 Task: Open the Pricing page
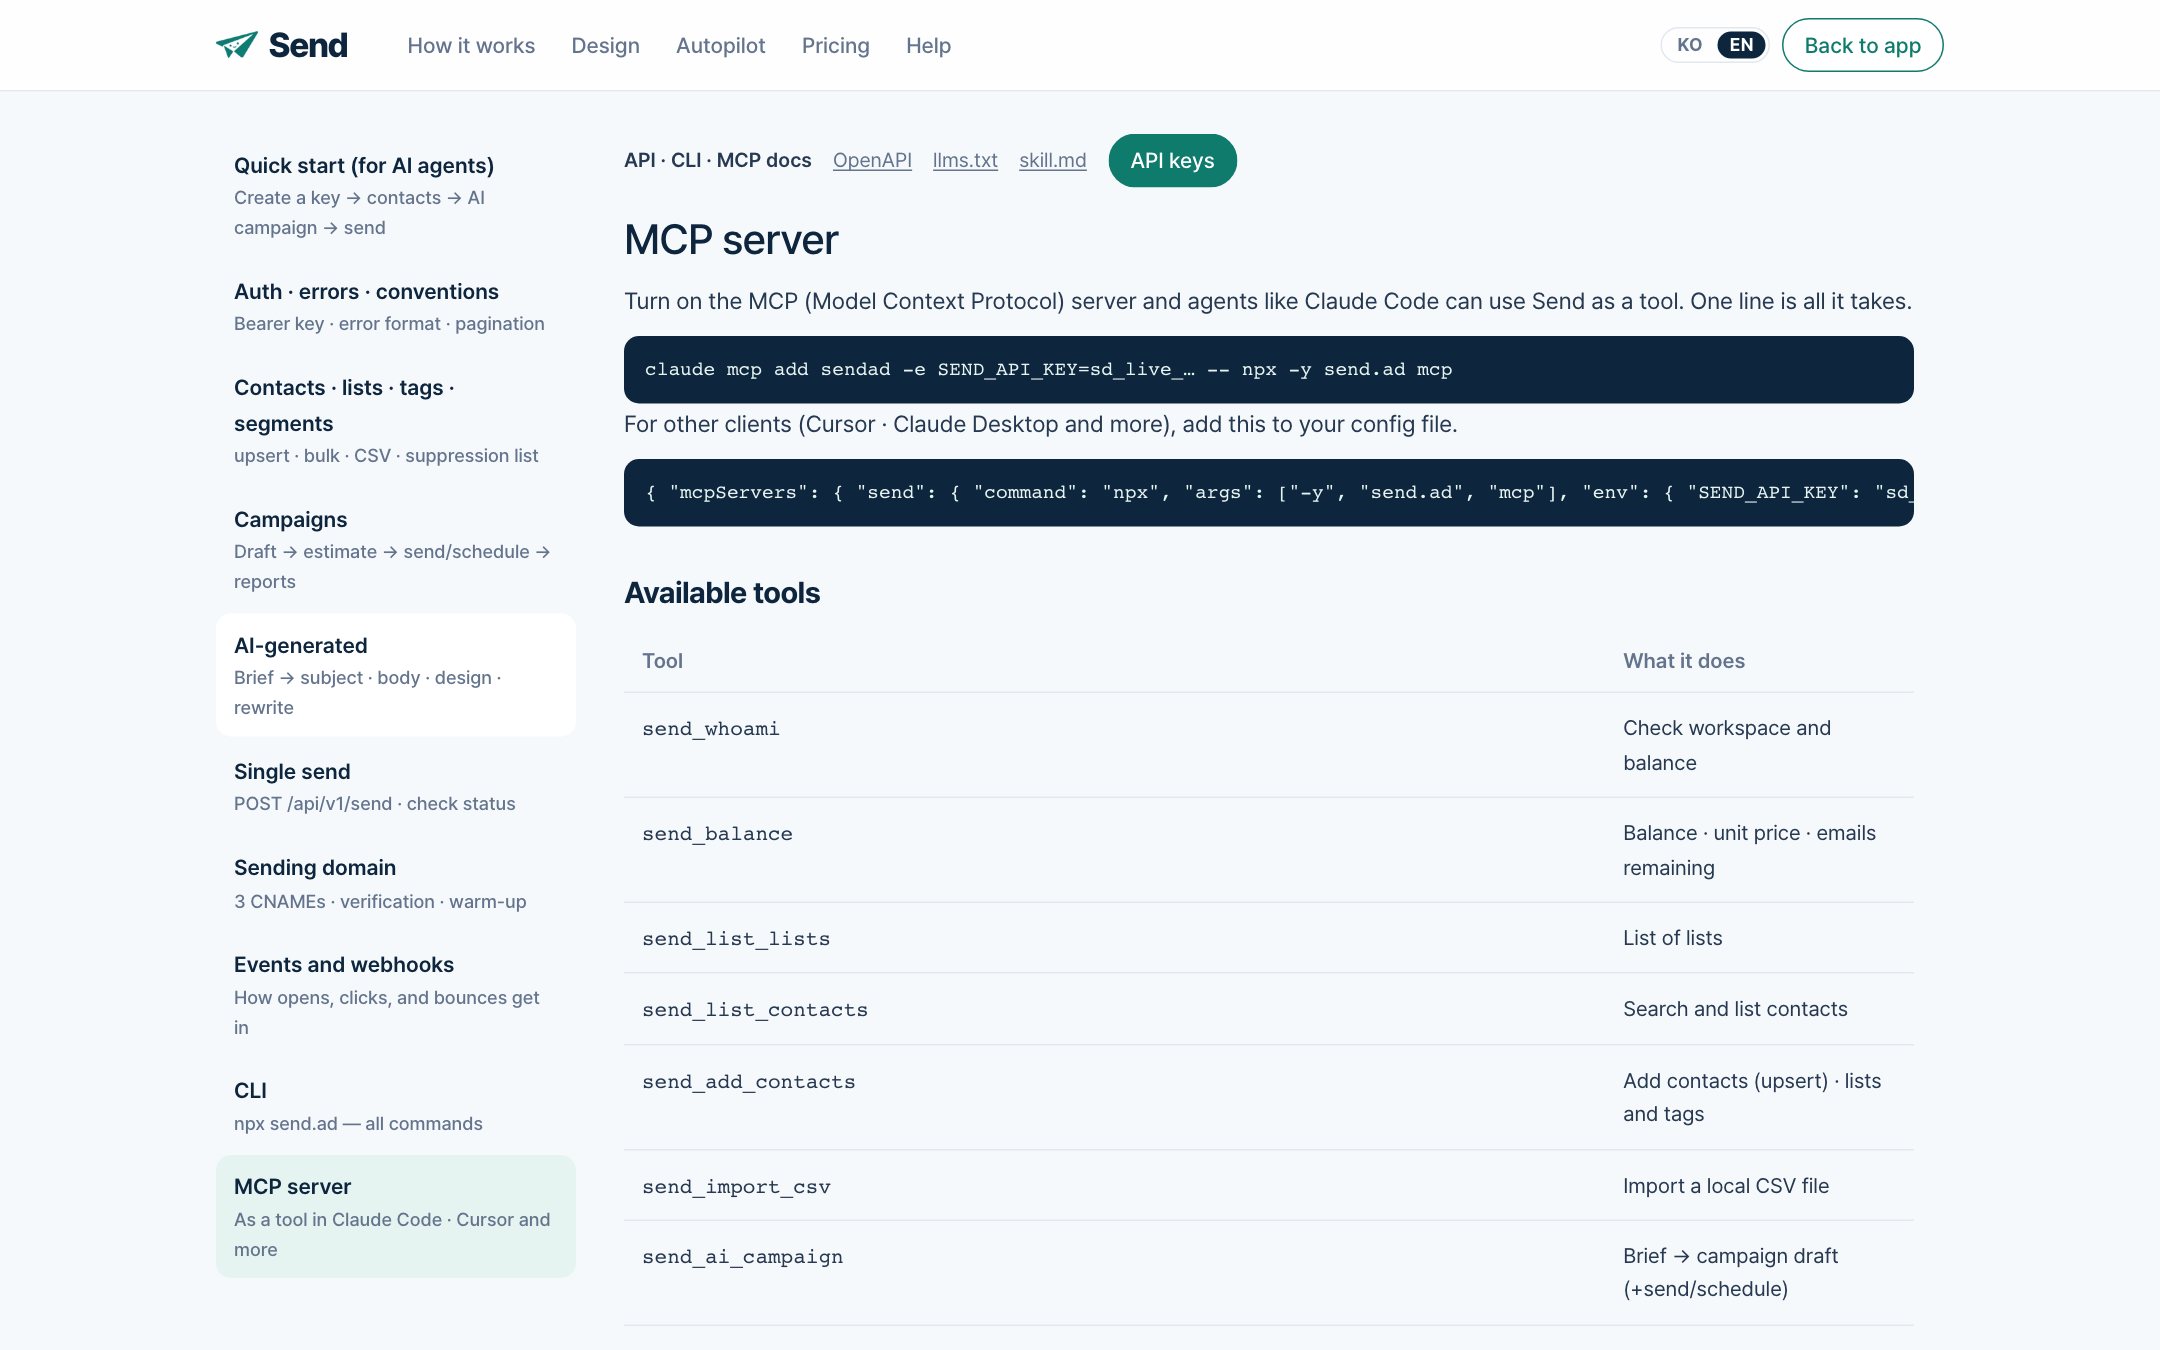(x=835, y=46)
